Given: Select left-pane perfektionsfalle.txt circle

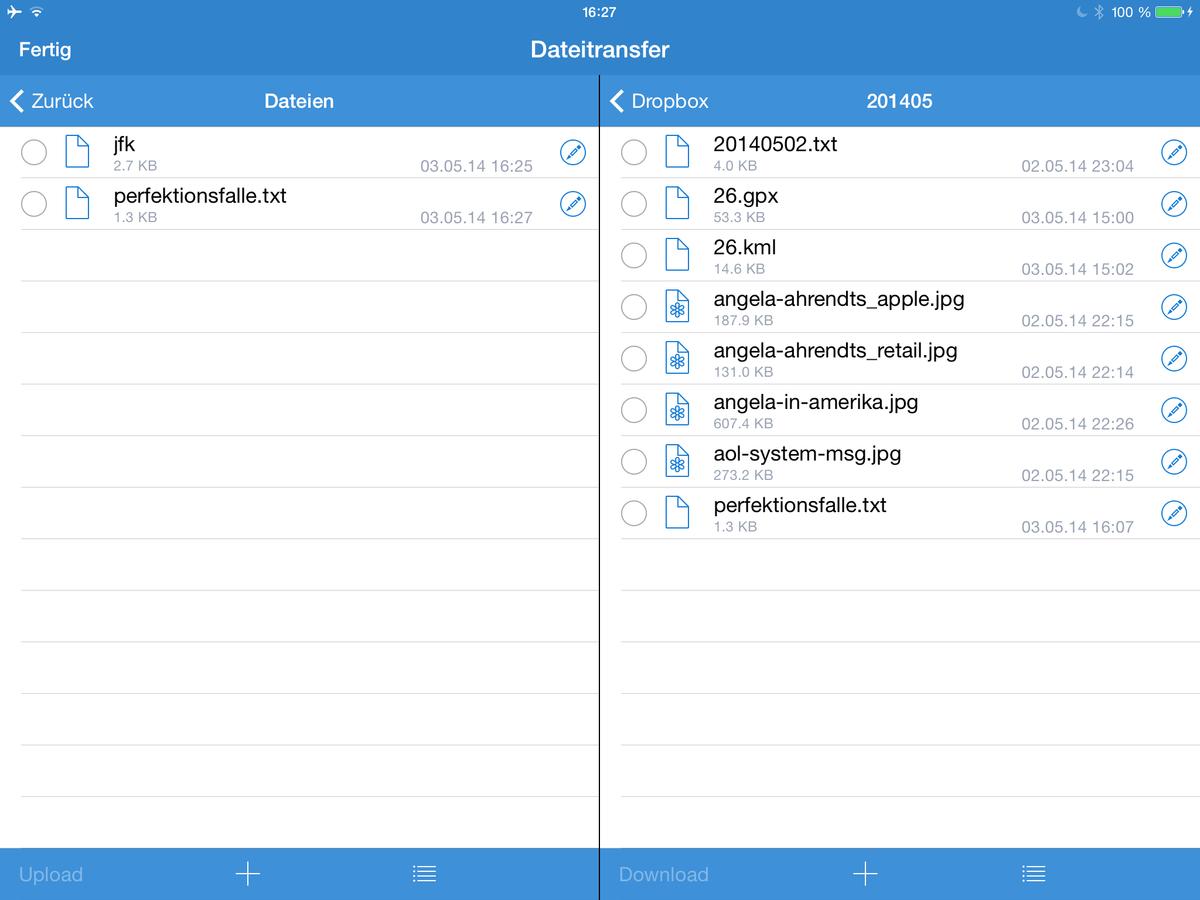Looking at the screenshot, I should point(34,204).
